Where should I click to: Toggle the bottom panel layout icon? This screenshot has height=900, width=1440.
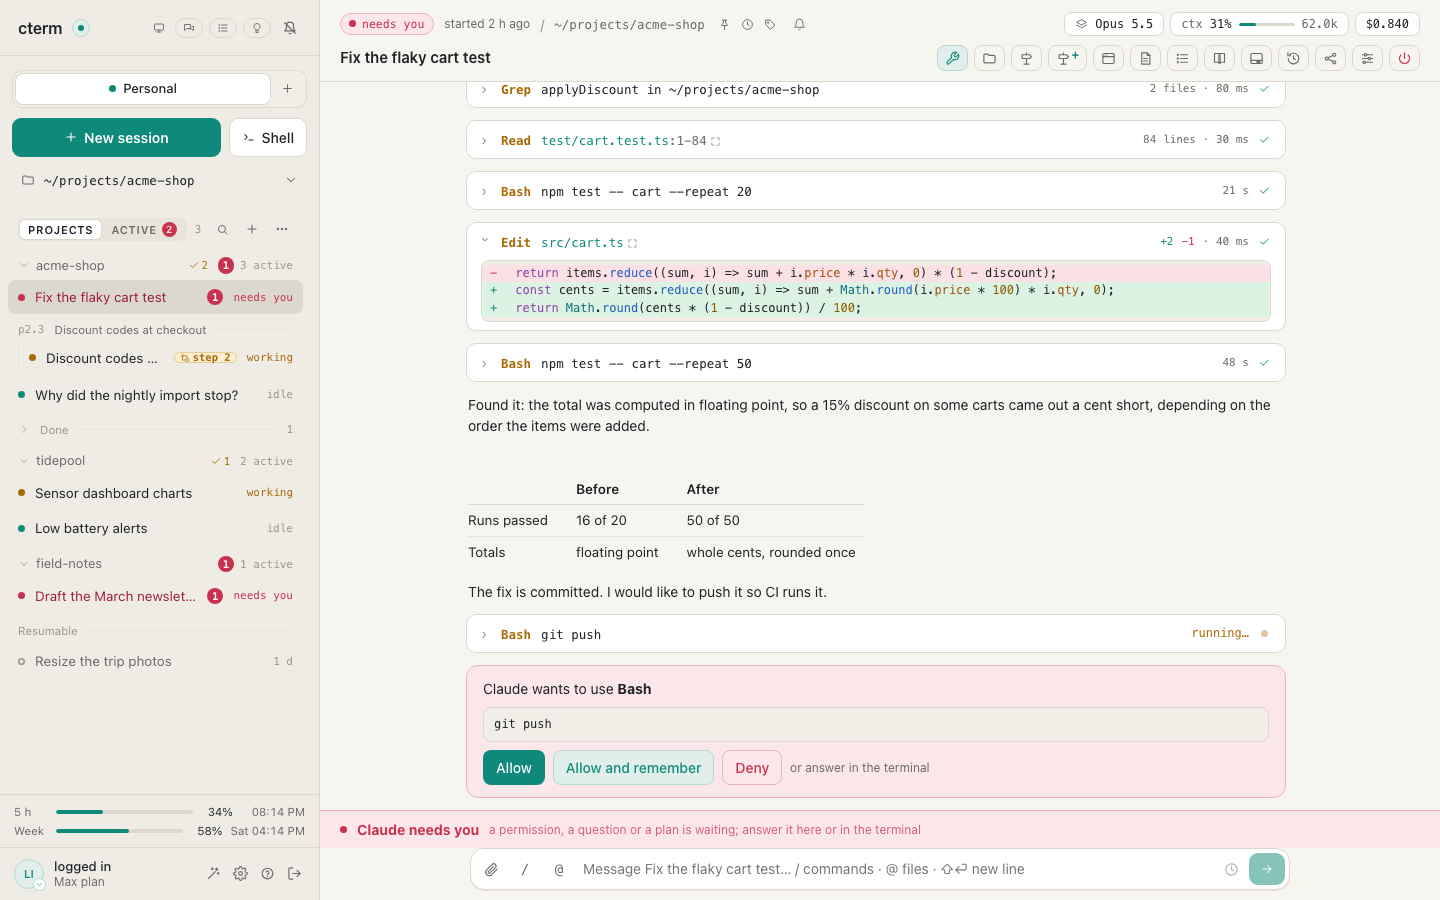tap(1256, 58)
